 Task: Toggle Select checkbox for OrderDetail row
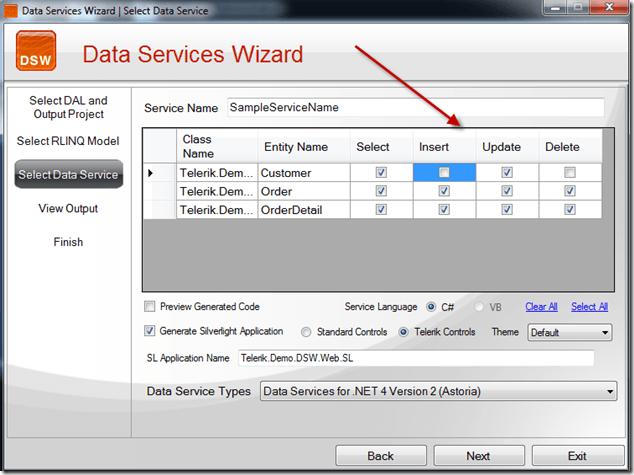point(381,209)
